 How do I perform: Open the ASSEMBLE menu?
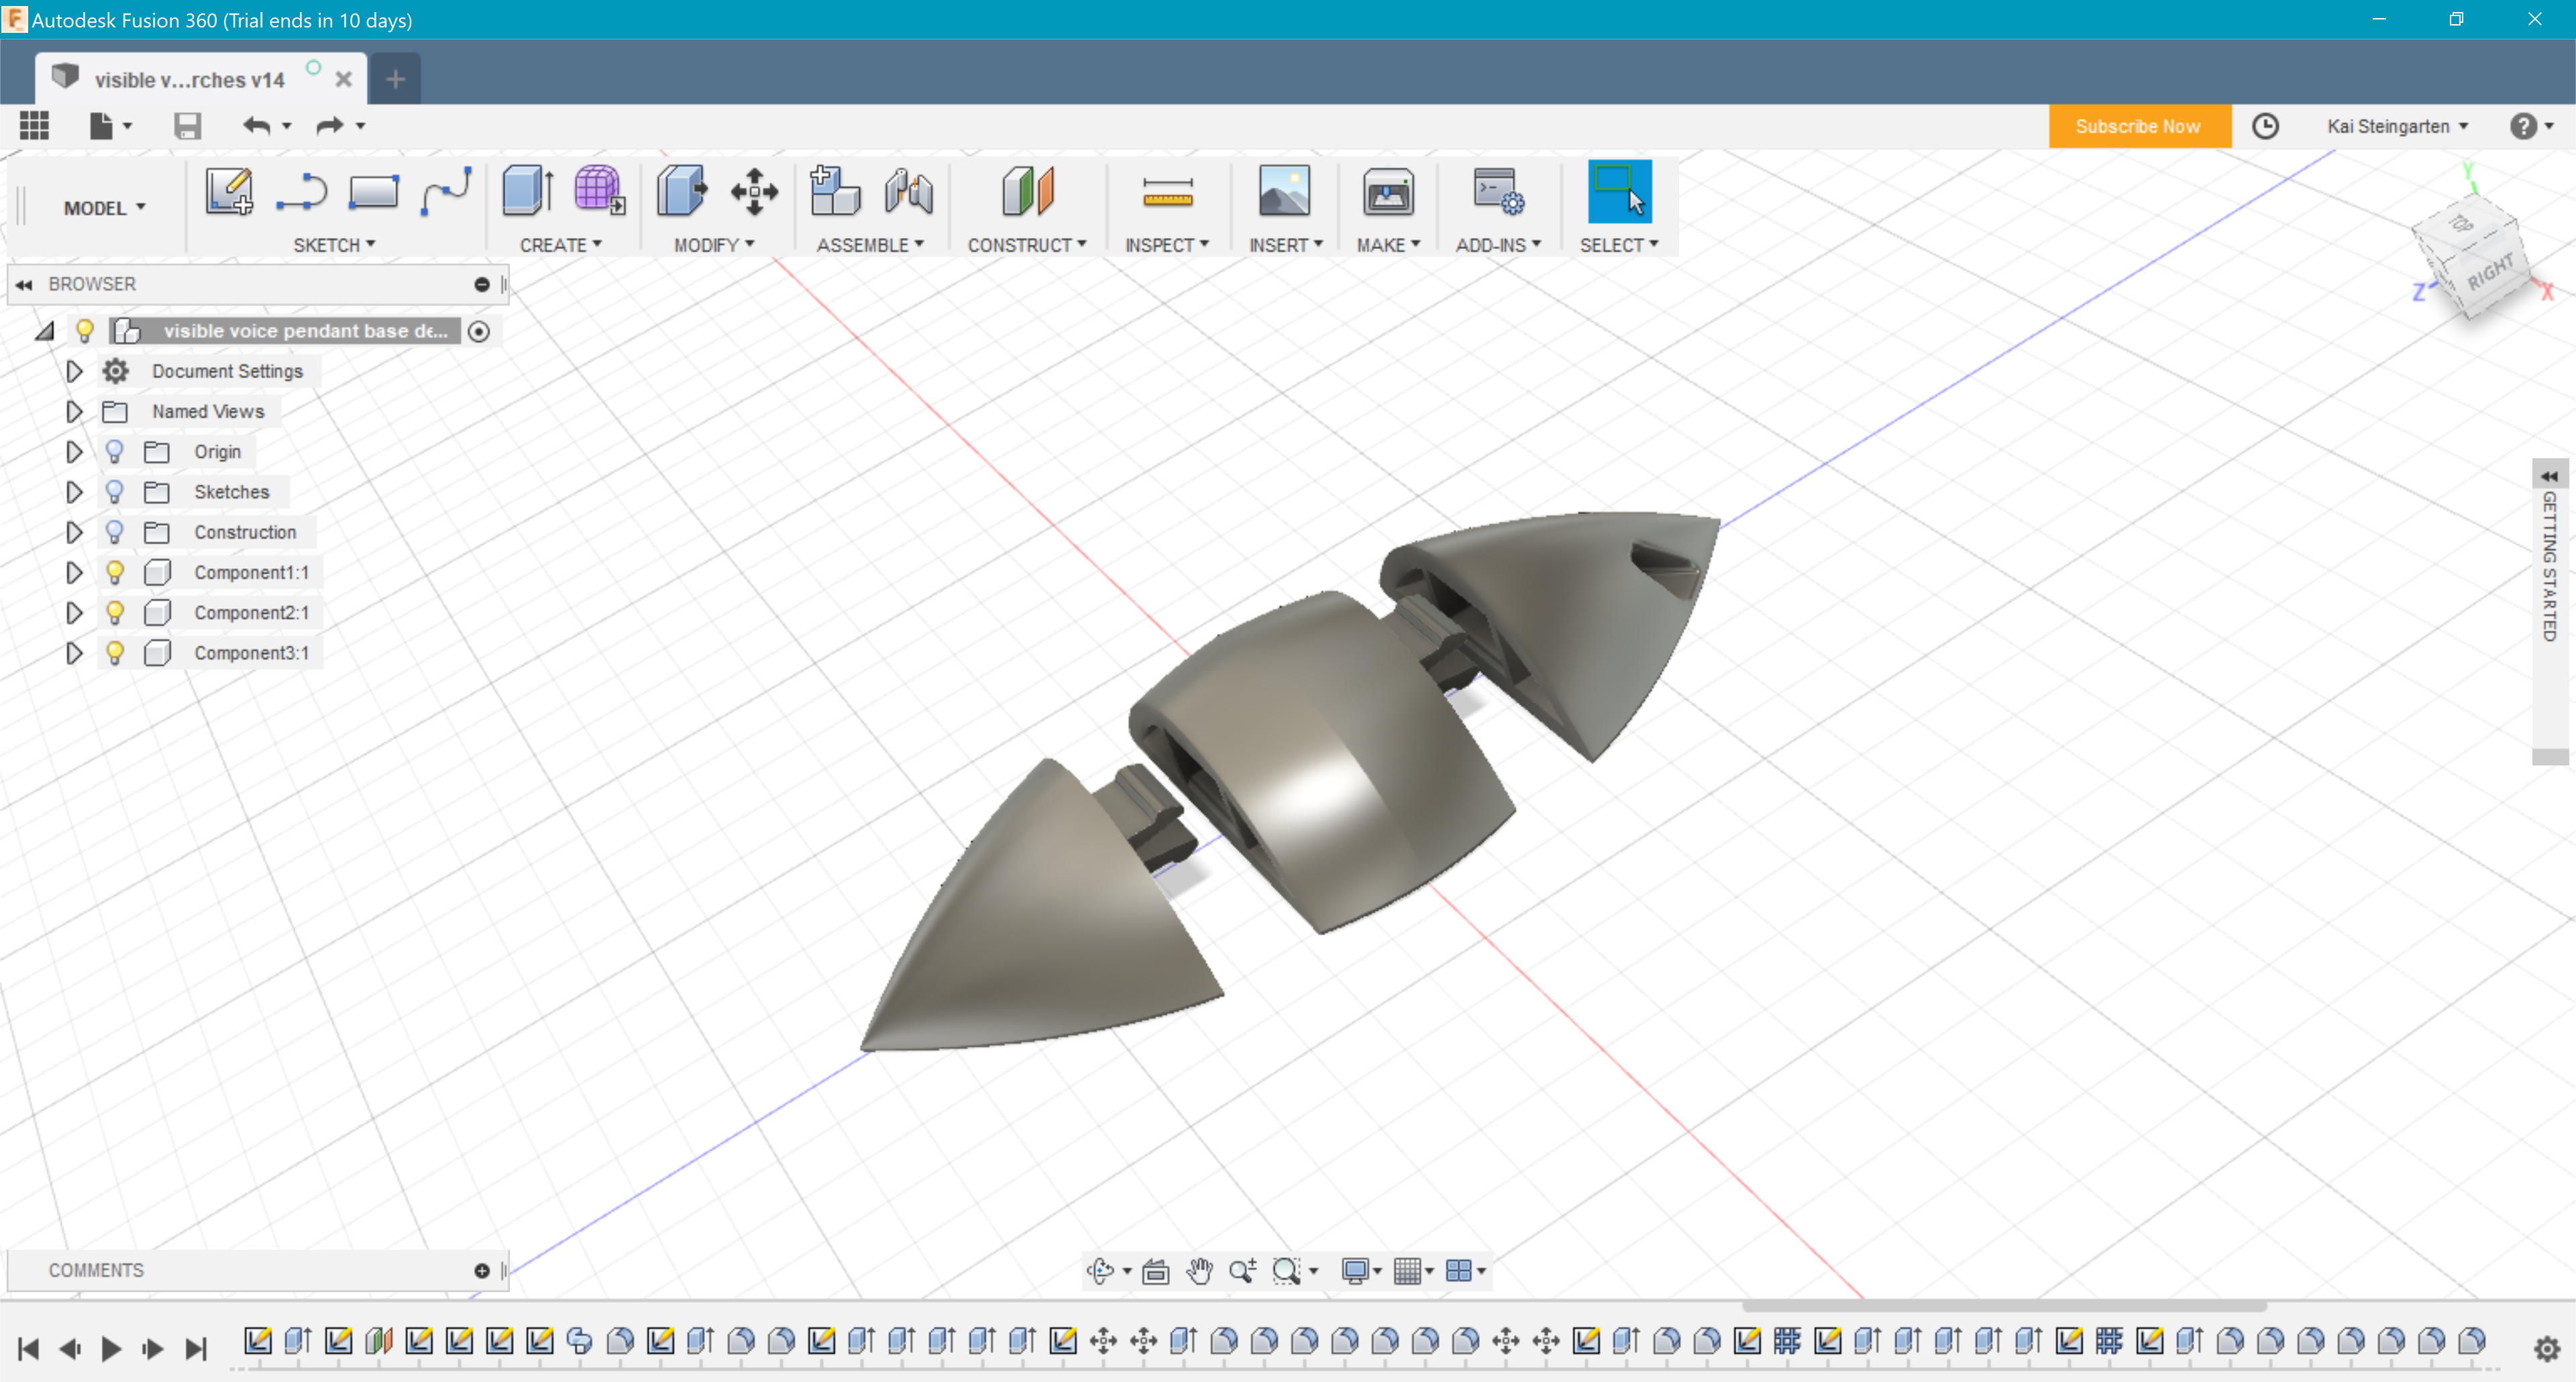[x=870, y=245]
